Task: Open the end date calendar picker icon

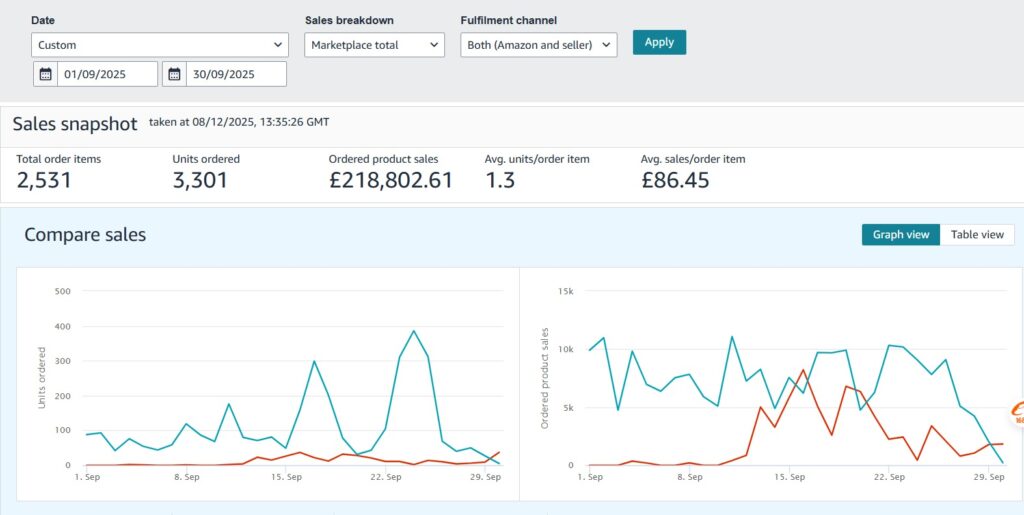Action: pos(174,74)
